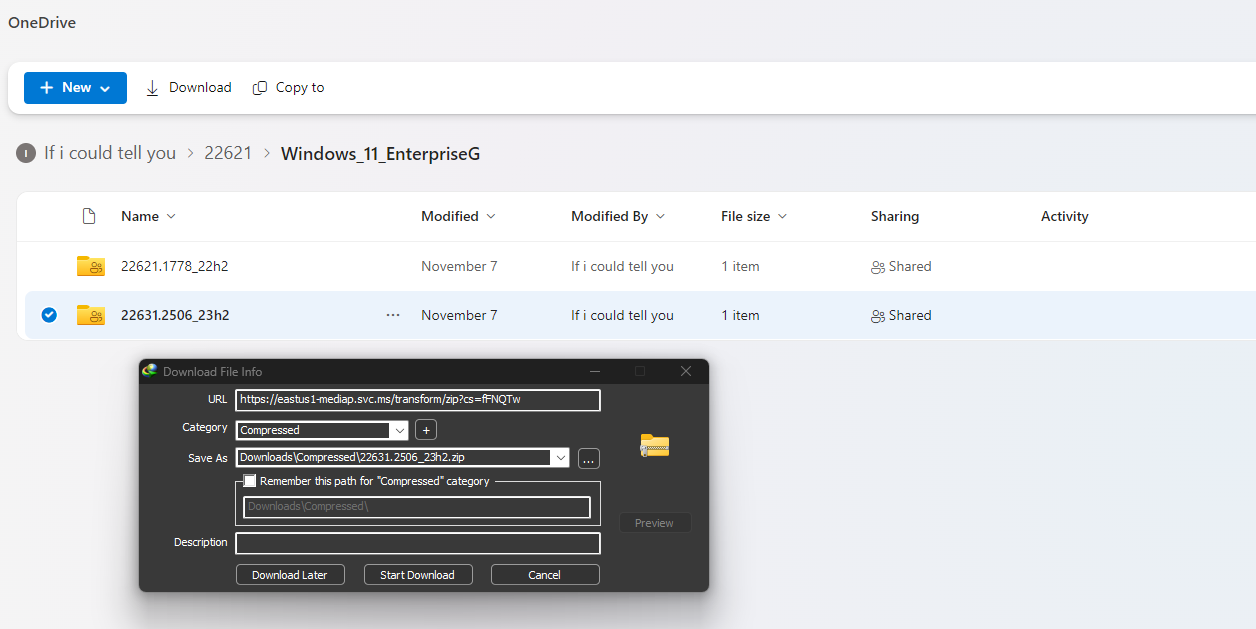Click the New button in OneDrive
Screen dimensions: 1256x629
tap(75, 88)
